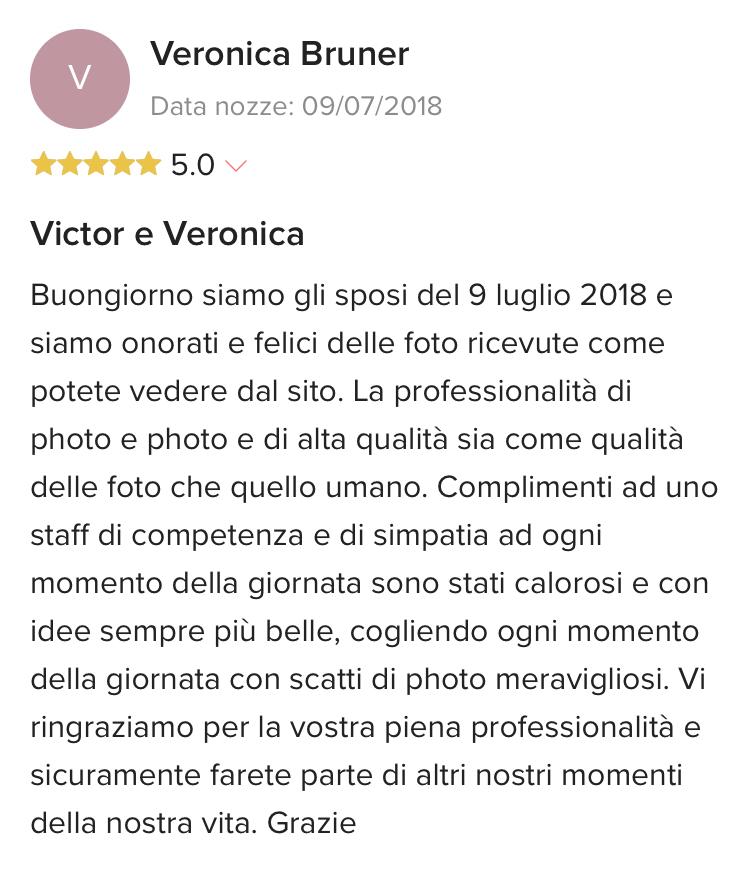This screenshot has height=892, width=750.
Task: Click the "Complimenti ad uno" text
Action: [578, 487]
